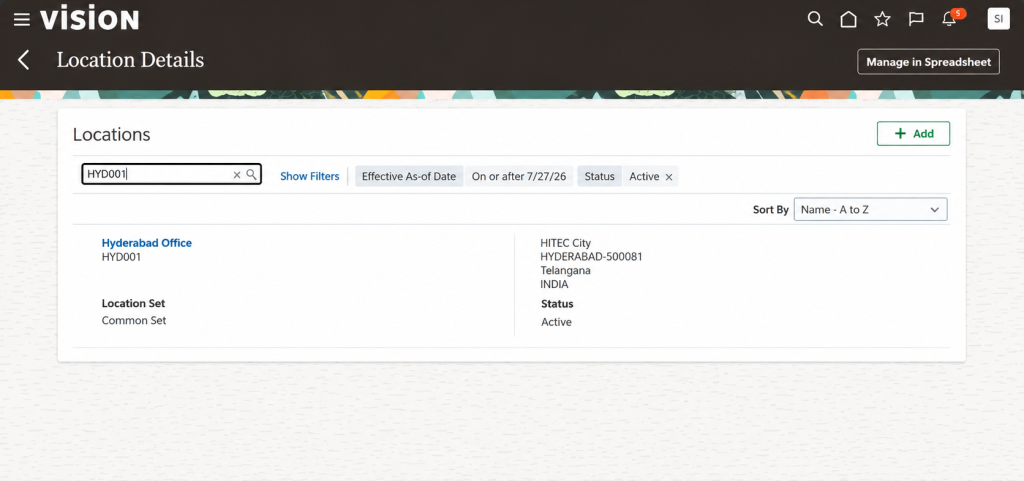Open notifications bell
The image size is (1024, 481).
(949, 19)
